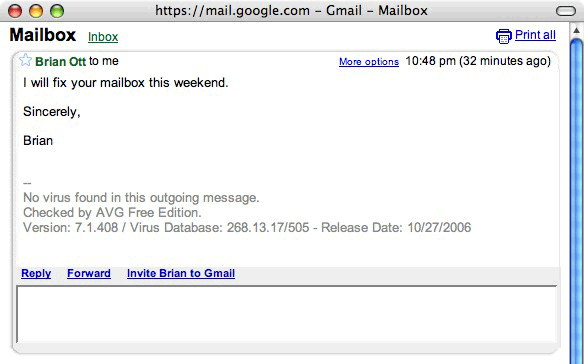Click the sender name Brian Ott
This screenshot has height=364, width=584.
60,61
